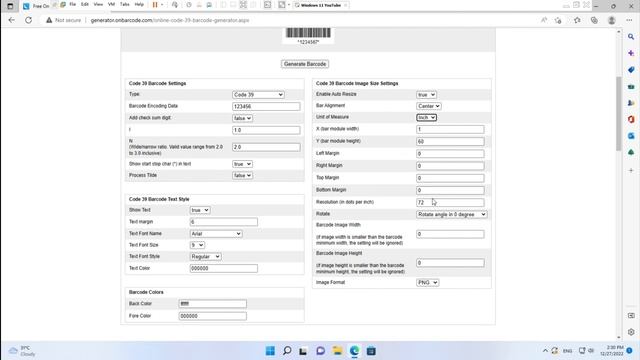Click the Y bar module height field
Viewport: 640px width, 360px height.
pyautogui.click(x=450, y=142)
